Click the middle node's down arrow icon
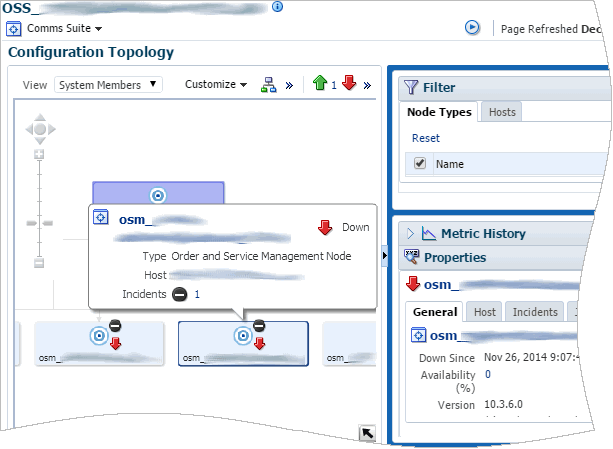 point(260,344)
